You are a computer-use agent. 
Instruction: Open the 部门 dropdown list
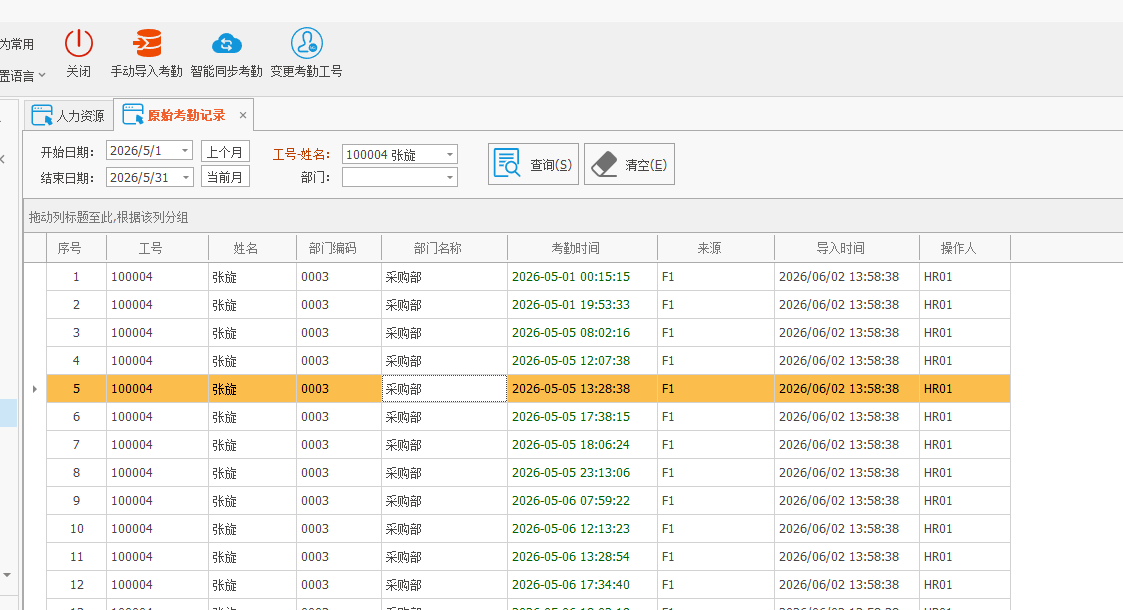[450, 177]
